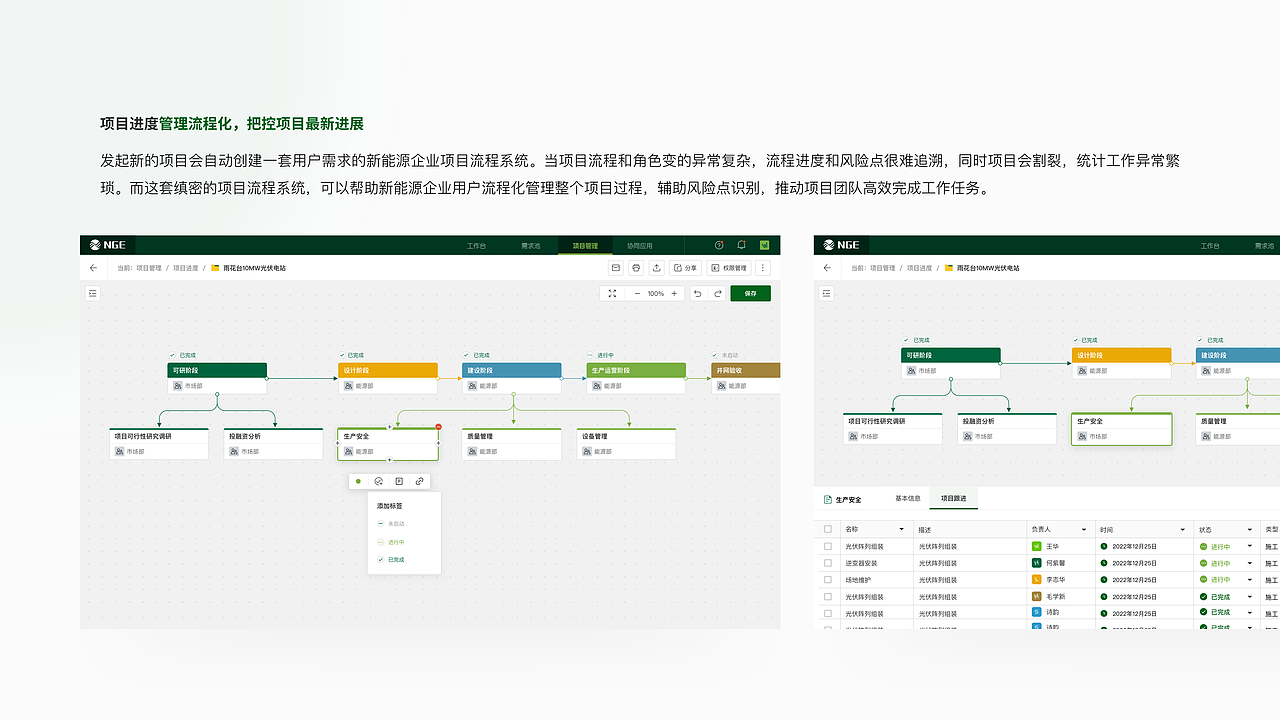This screenshot has width=1280, height=720.
Task: Open the more options kebab menu
Action: click(x=763, y=268)
